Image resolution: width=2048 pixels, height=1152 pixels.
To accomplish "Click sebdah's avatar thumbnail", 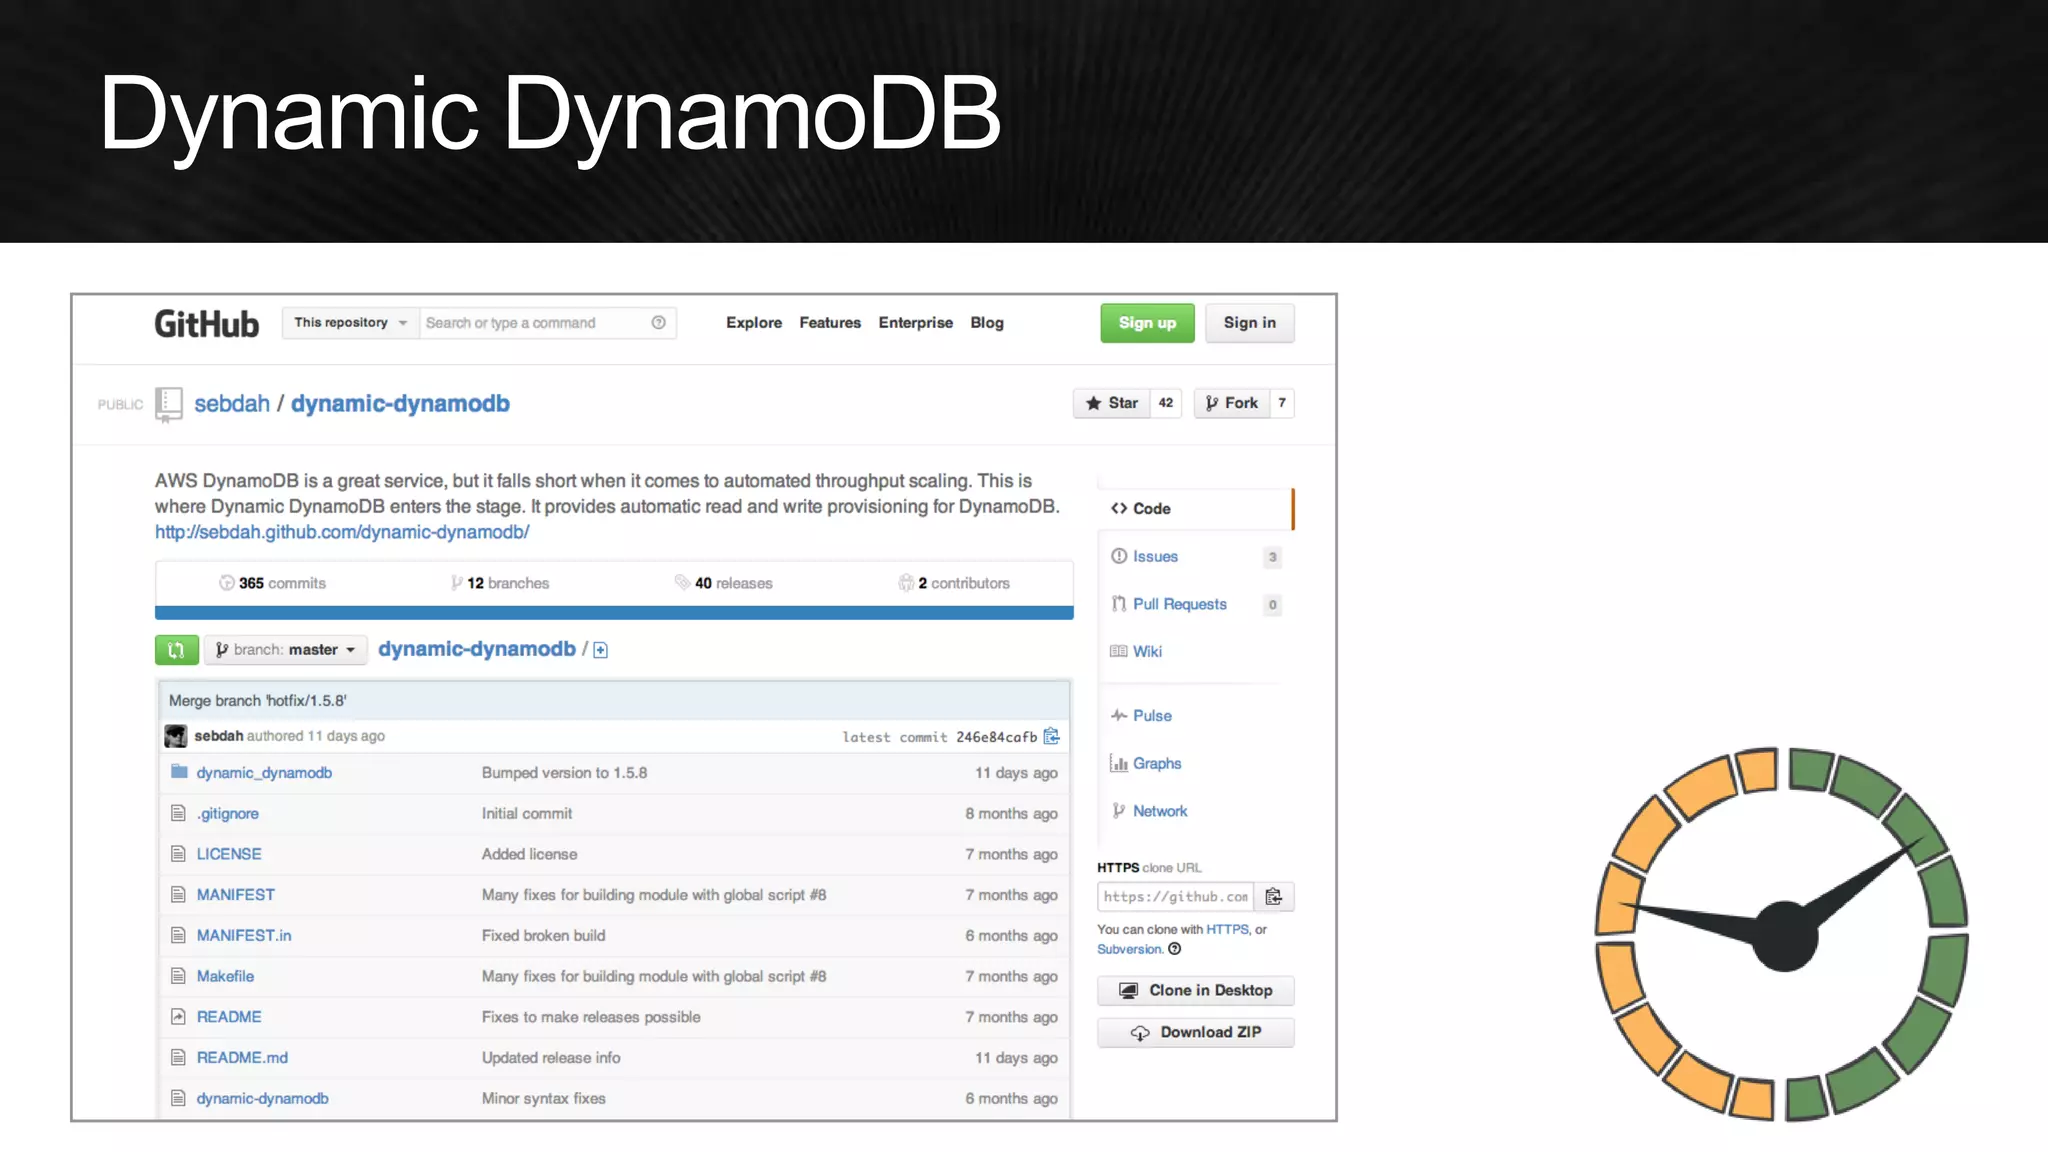I will pos(176,736).
